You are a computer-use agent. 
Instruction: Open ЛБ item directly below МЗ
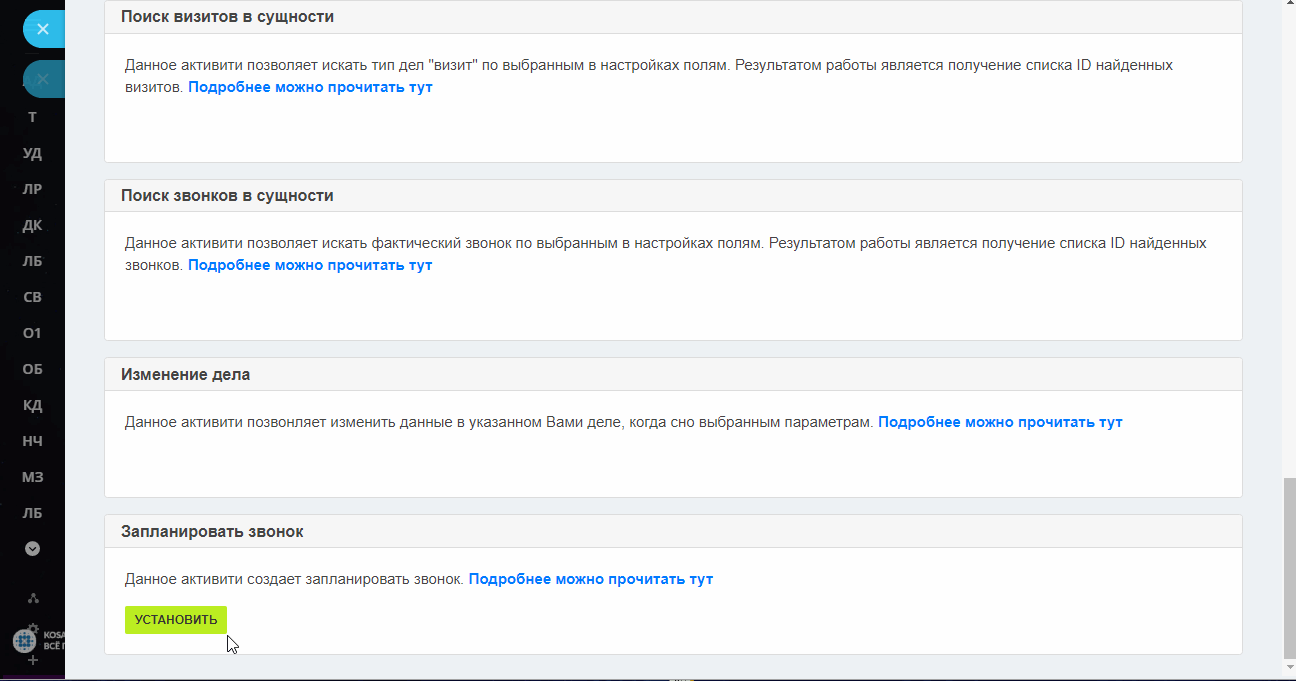(32, 513)
